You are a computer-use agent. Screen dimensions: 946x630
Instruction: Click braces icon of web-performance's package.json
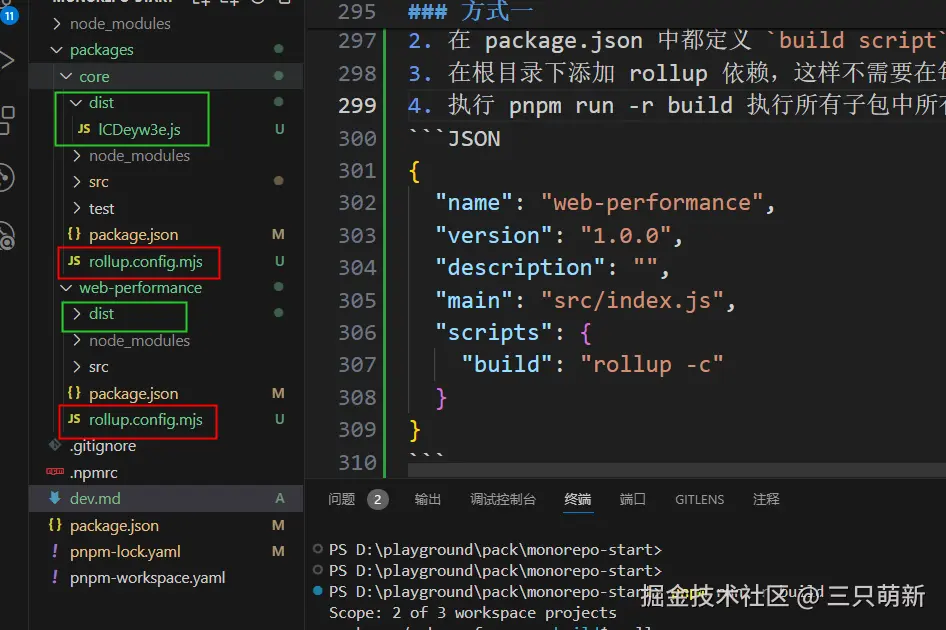point(74,393)
